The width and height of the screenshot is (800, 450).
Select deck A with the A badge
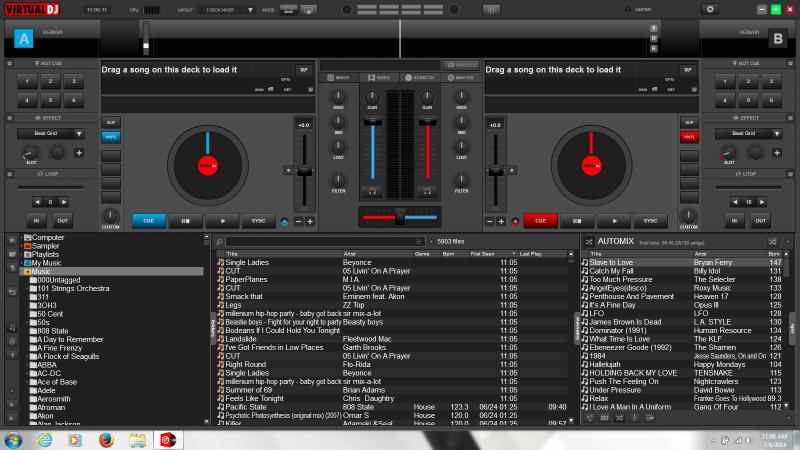pos(23,39)
